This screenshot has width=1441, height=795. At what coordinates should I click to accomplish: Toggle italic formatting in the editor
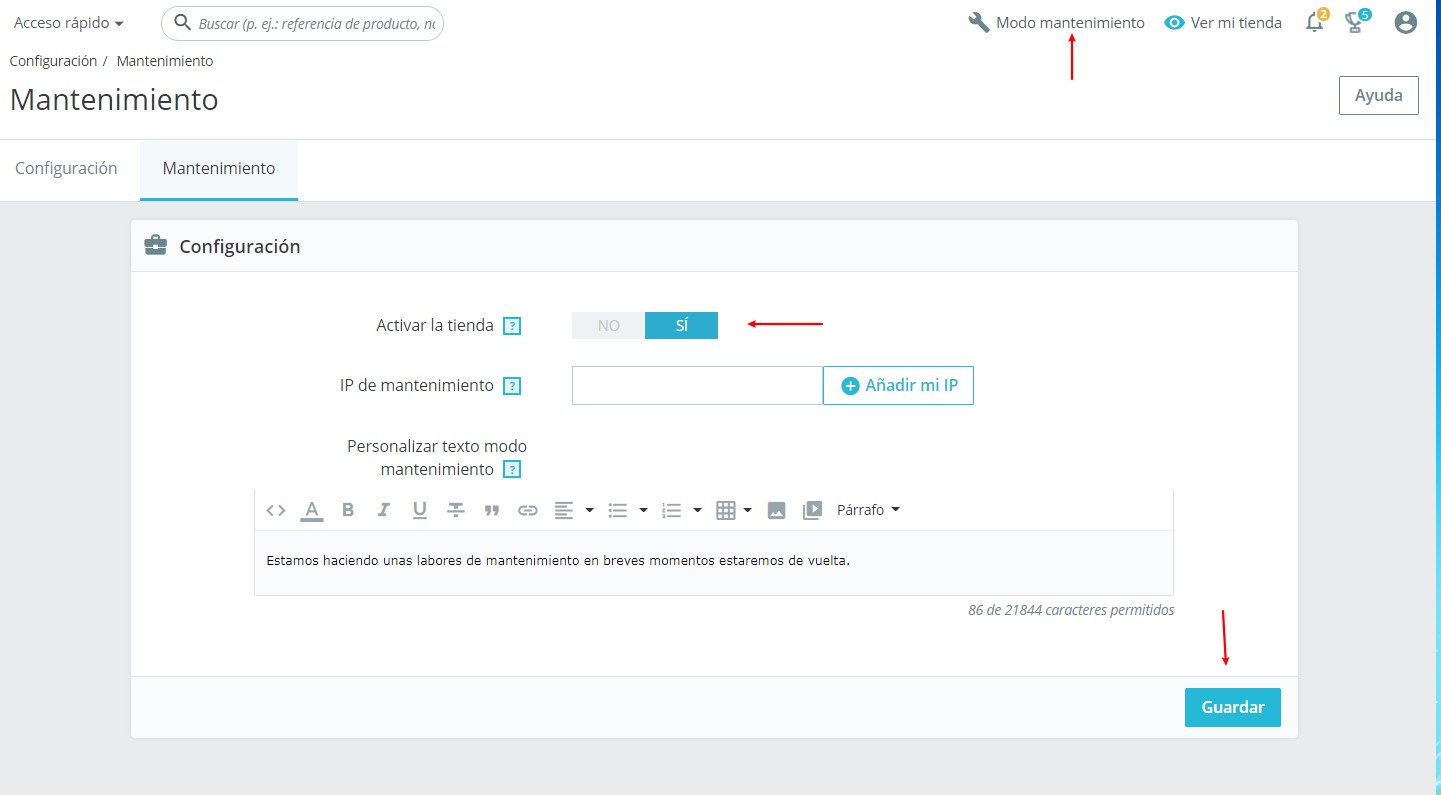coord(383,510)
